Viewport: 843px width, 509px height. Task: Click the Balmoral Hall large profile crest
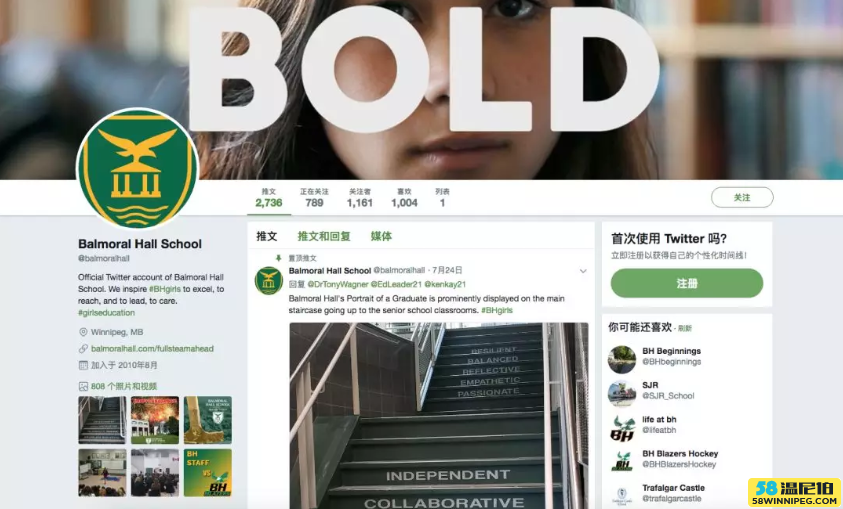pos(138,168)
